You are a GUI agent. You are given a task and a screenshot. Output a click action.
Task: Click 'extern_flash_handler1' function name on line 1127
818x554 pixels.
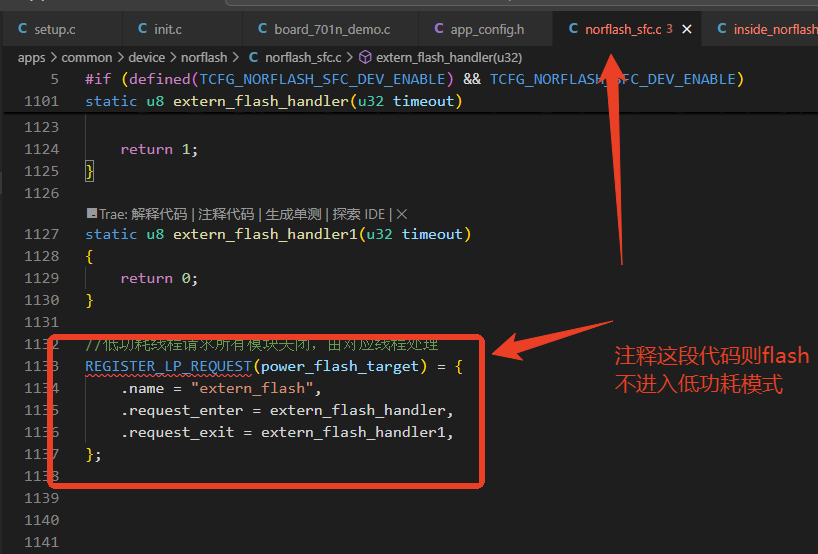click(x=265, y=234)
